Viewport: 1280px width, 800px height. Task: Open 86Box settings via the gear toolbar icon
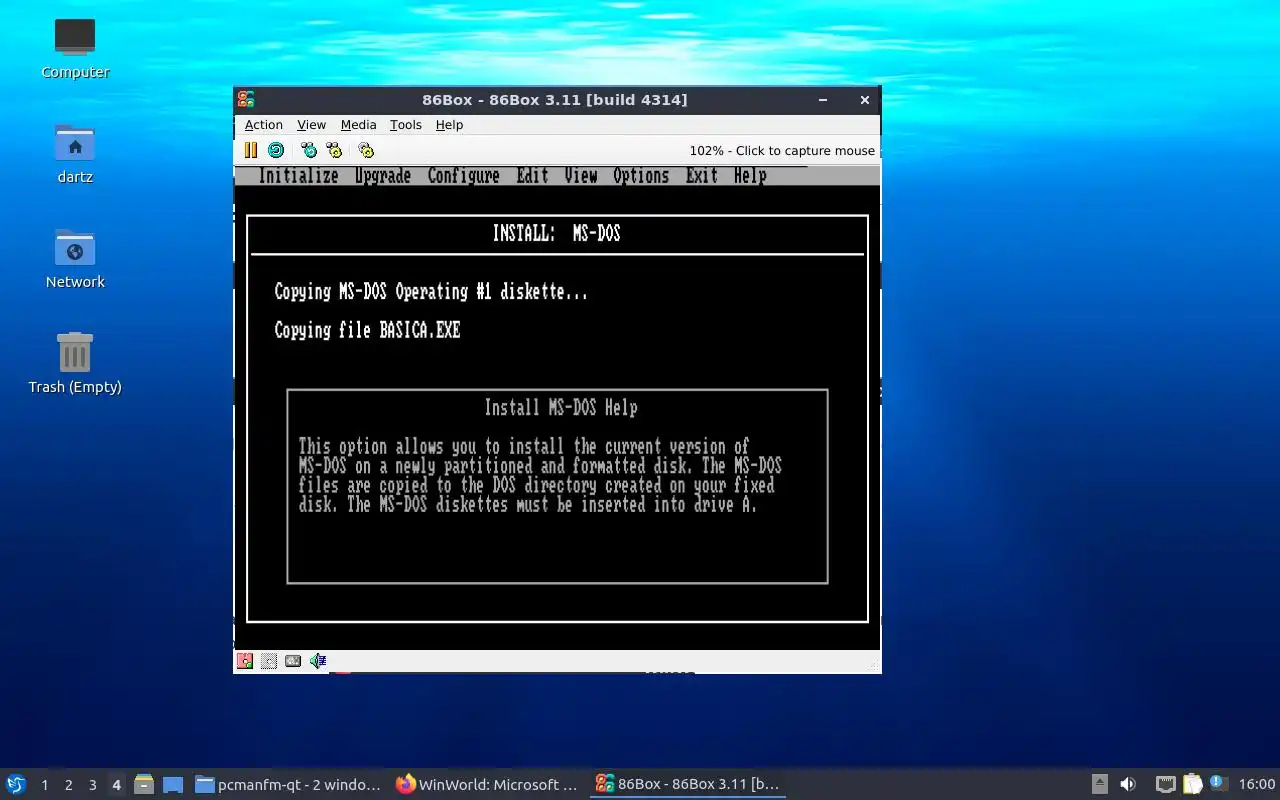click(366, 150)
